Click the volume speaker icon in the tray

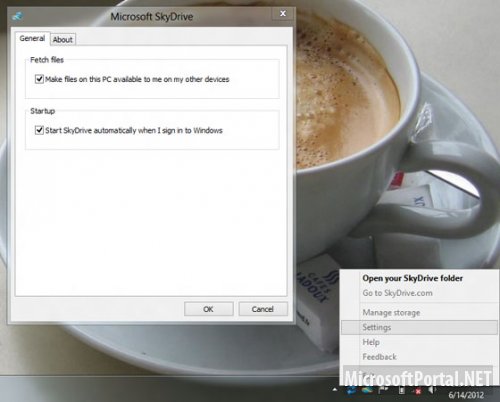432,390
